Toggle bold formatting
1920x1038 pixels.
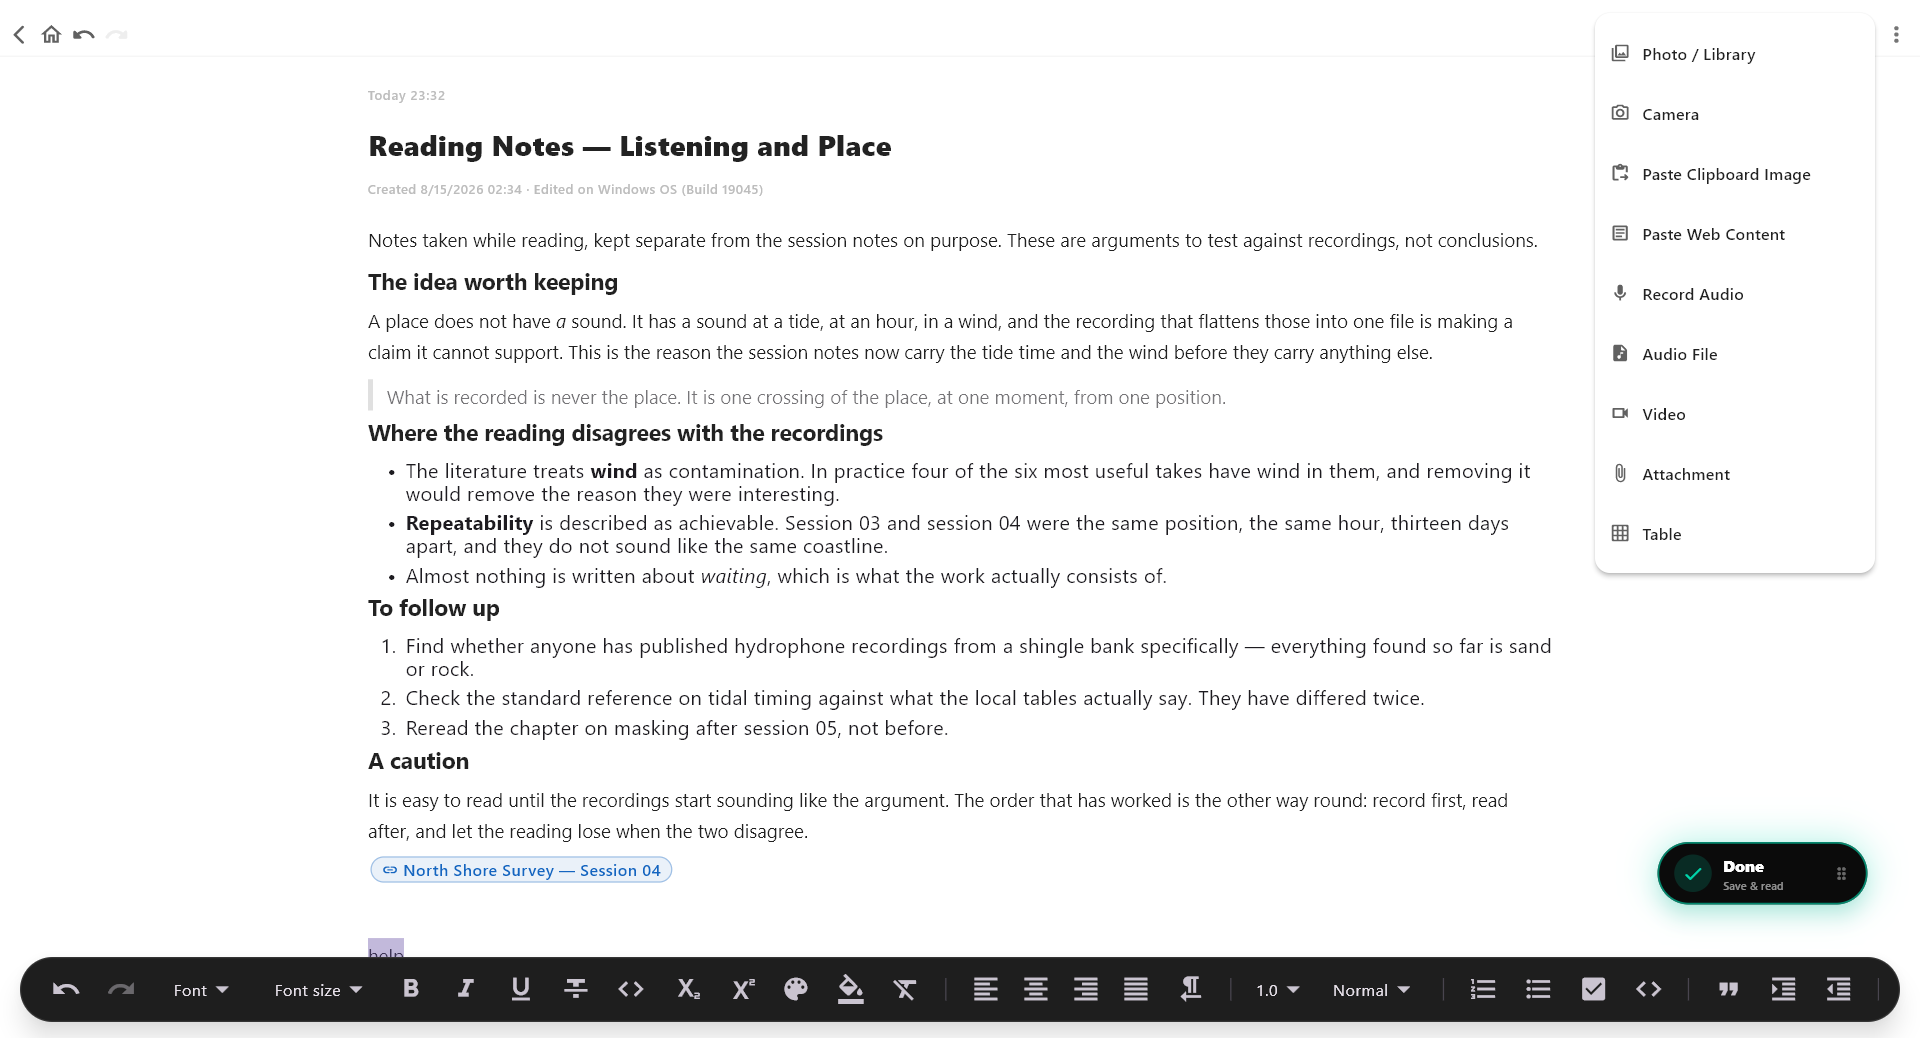point(411,989)
